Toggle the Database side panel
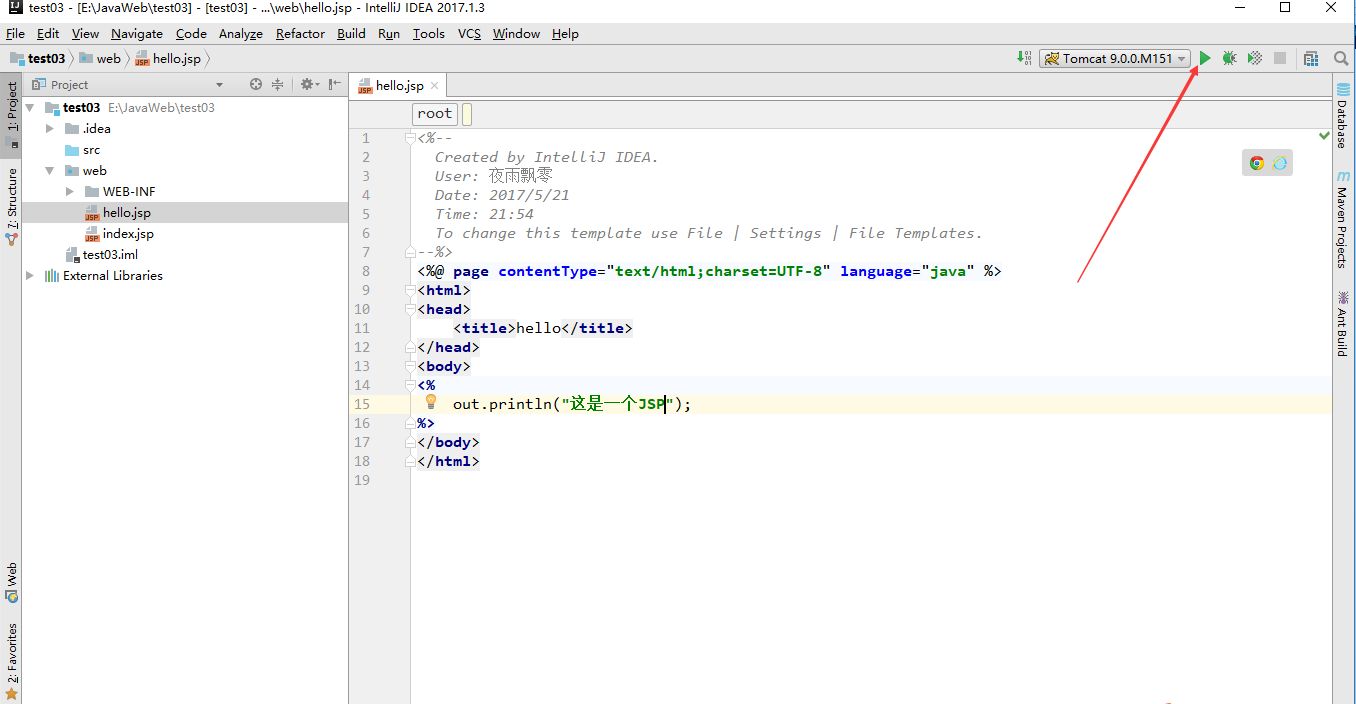 pyautogui.click(x=1342, y=117)
